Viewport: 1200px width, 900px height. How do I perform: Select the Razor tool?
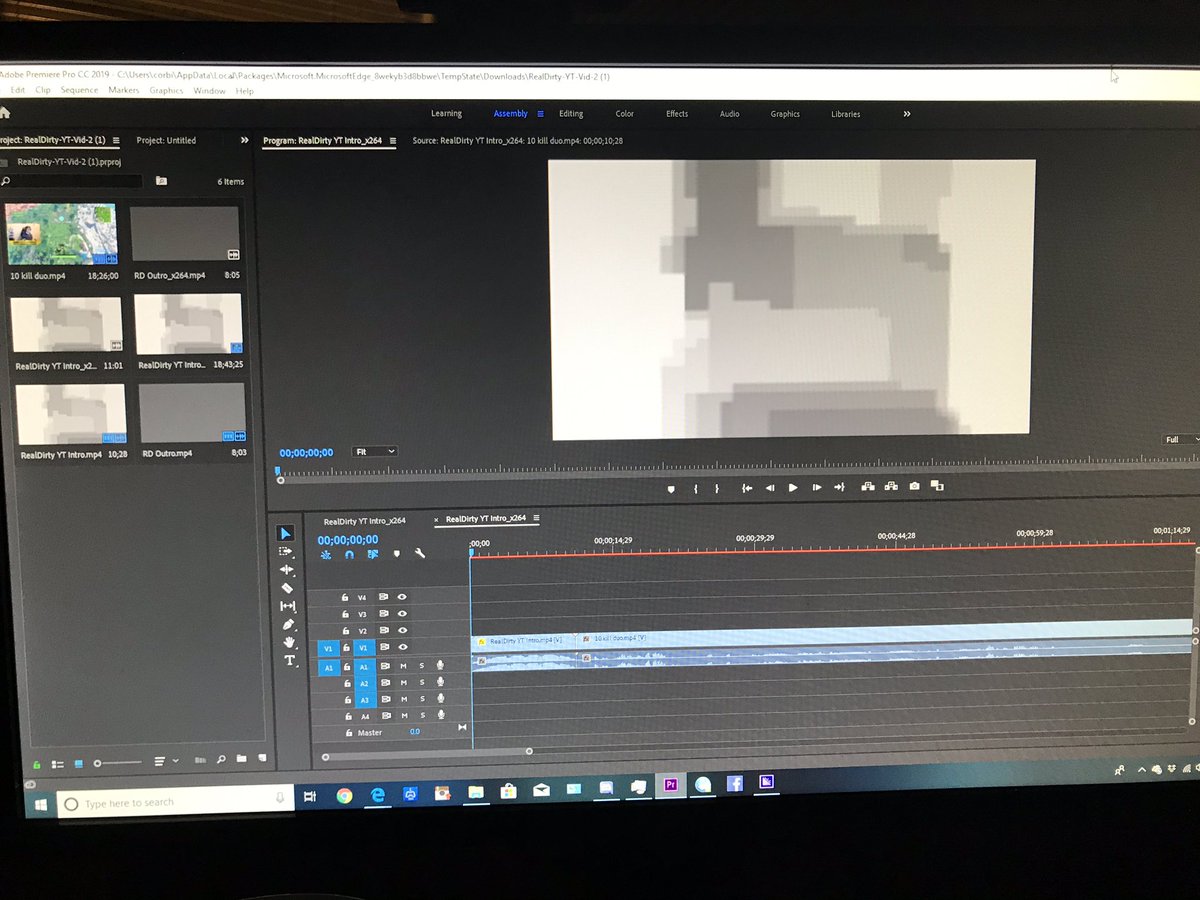[x=287, y=588]
